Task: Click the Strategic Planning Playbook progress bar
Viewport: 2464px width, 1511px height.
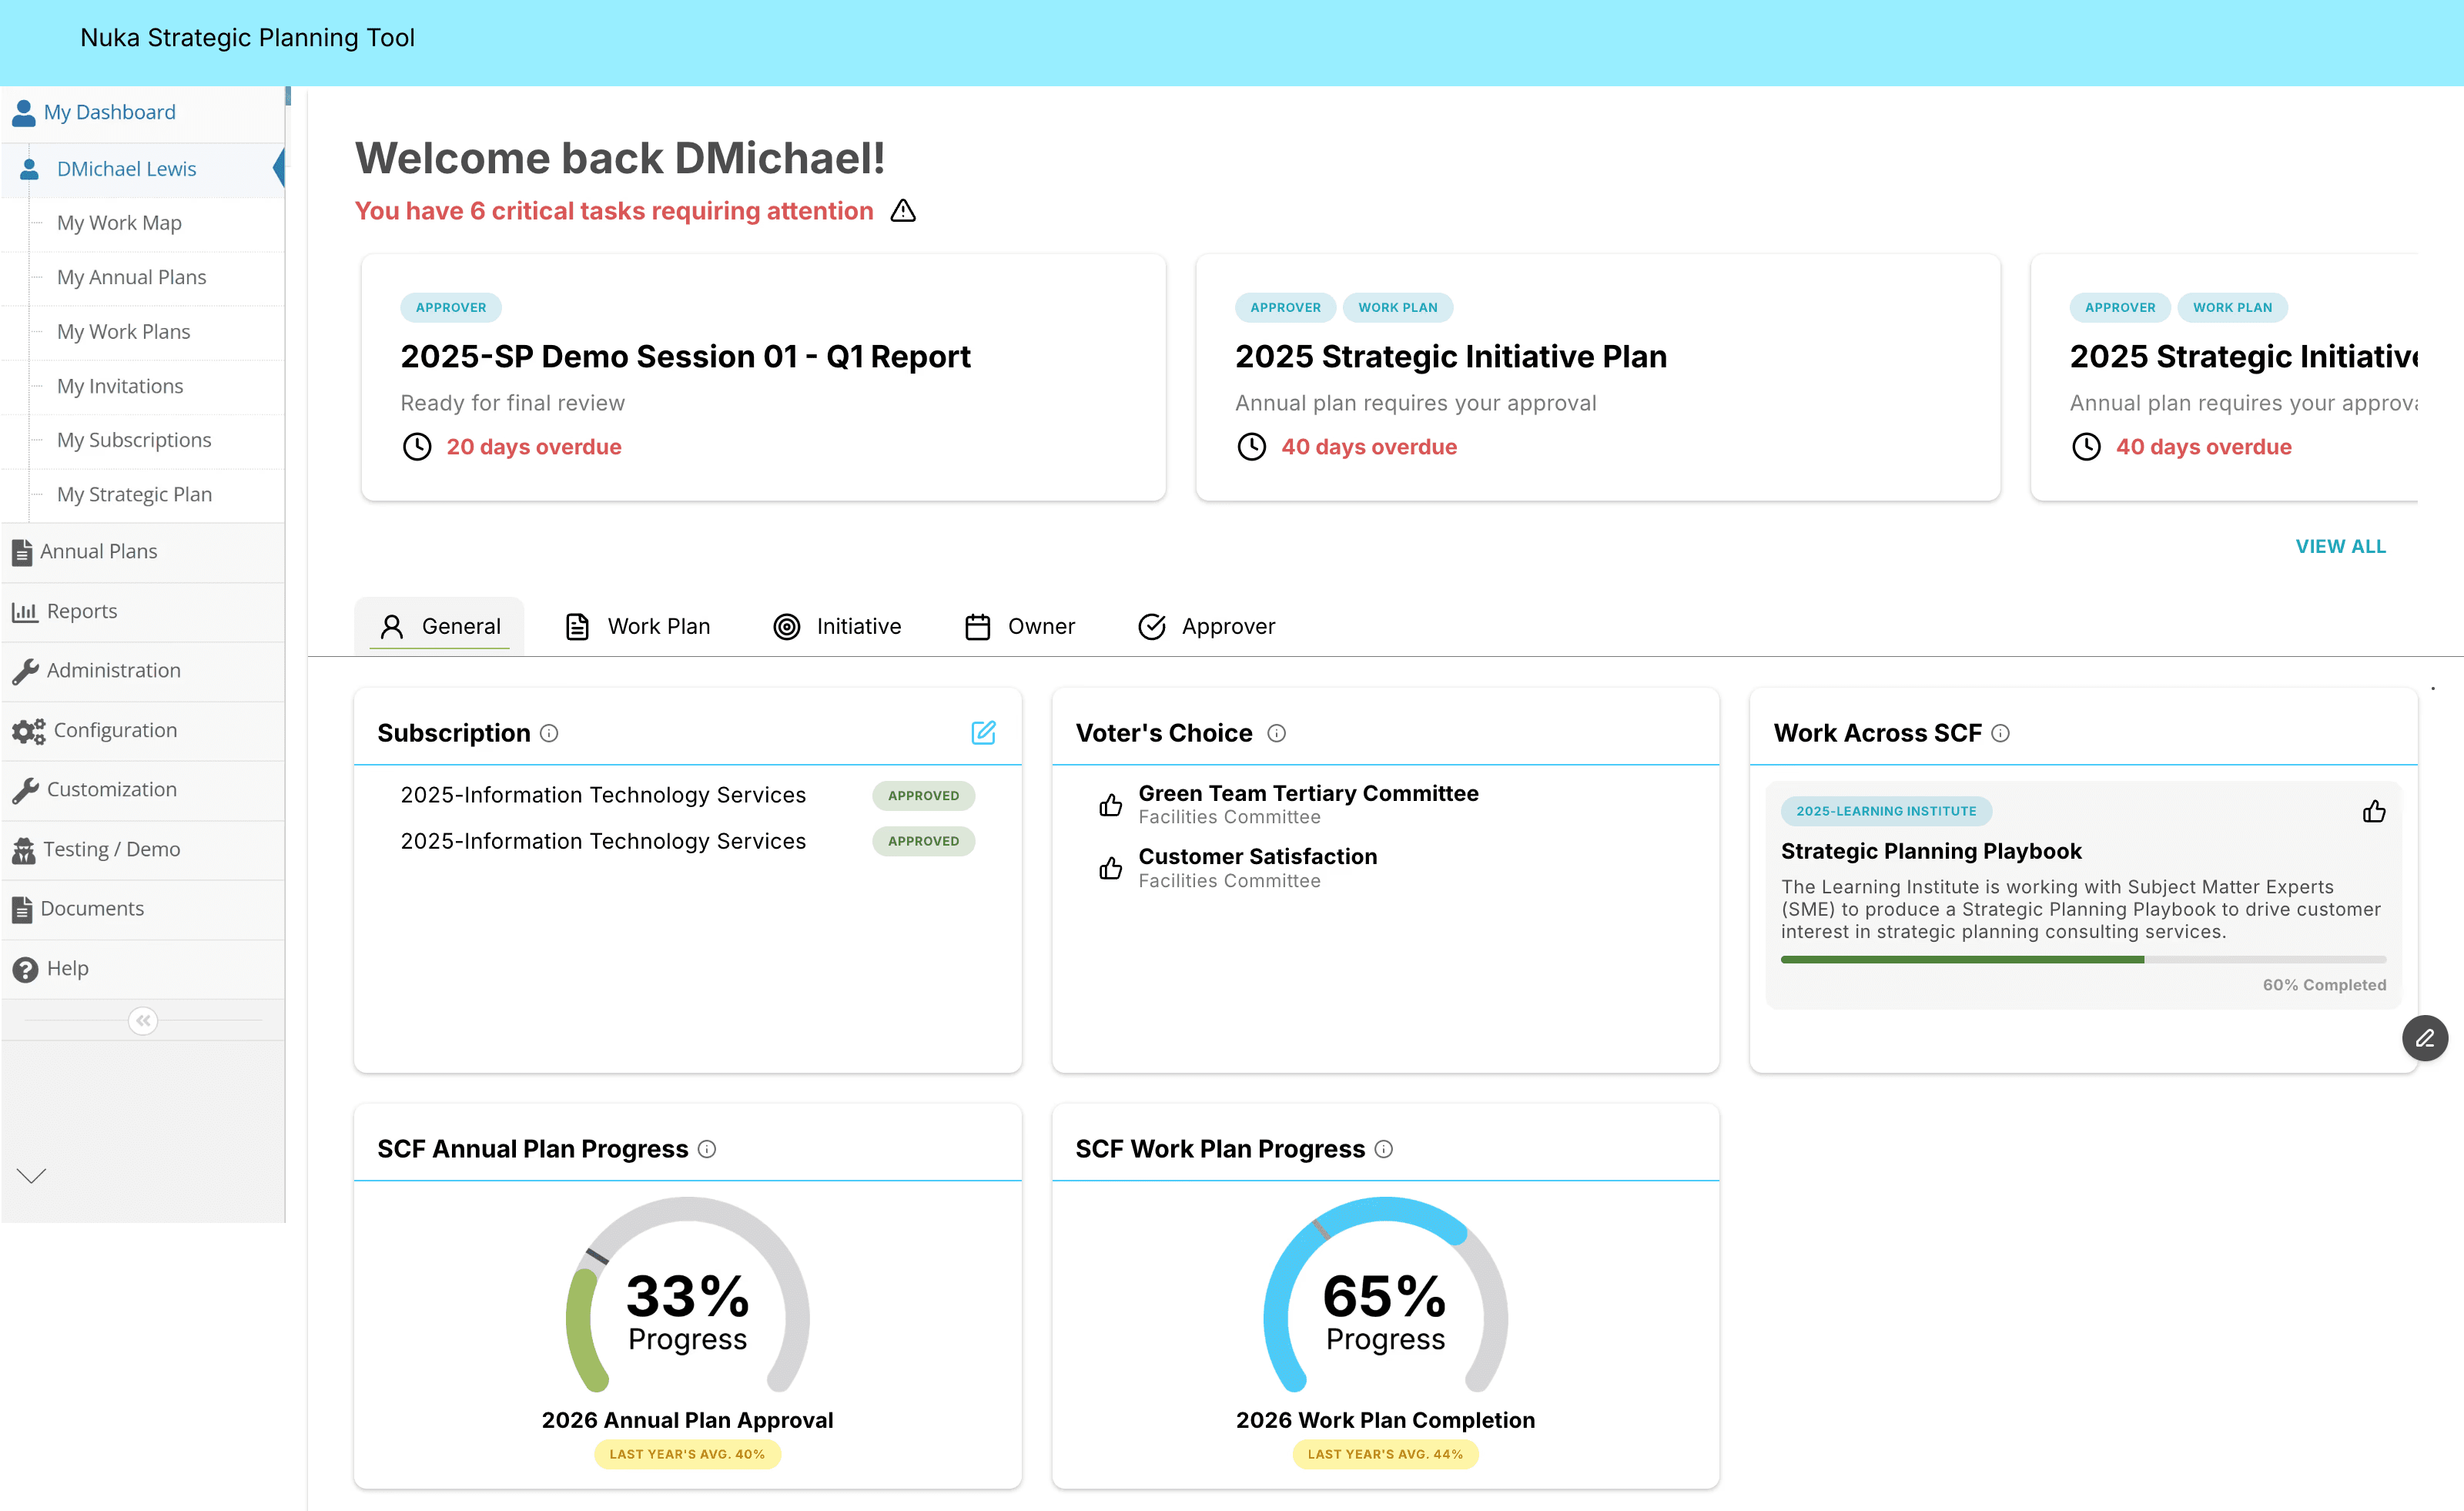Action: [x=2082, y=959]
